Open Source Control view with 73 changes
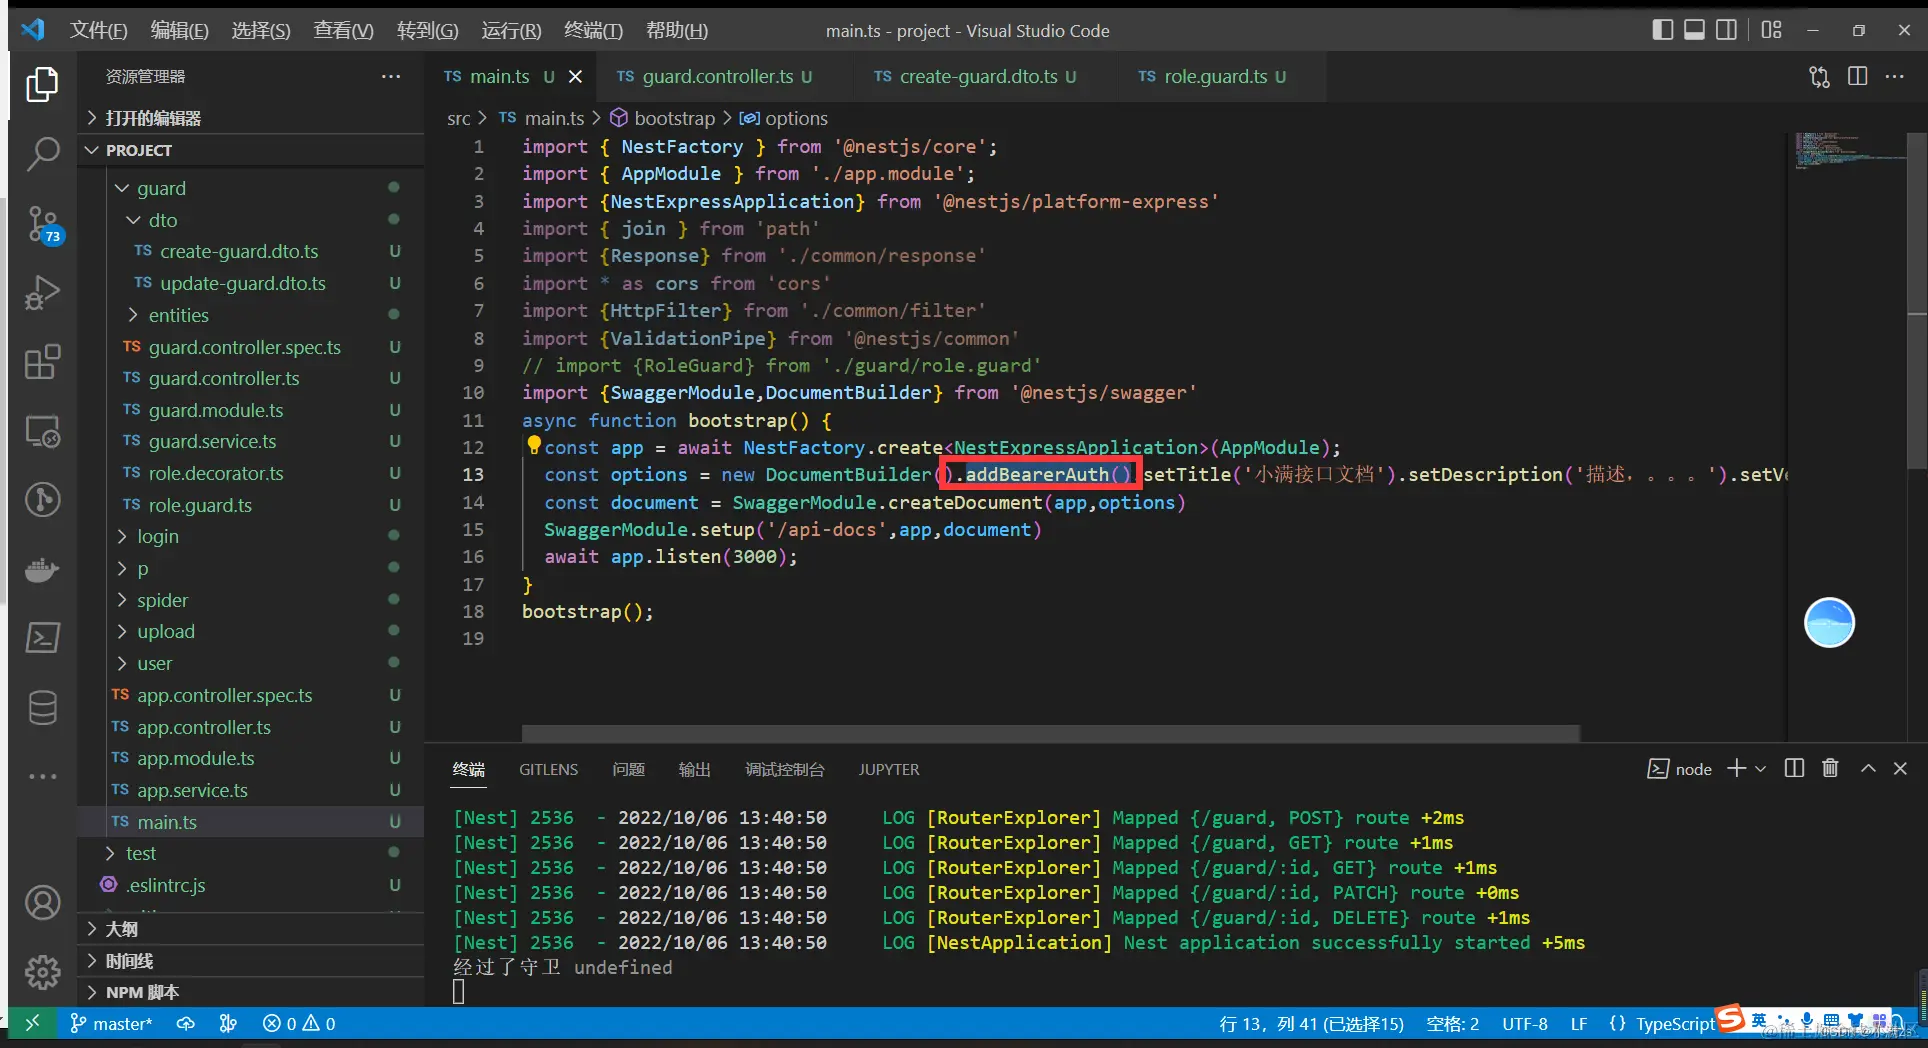Viewport: 1928px width, 1048px height. click(x=42, y=224)
